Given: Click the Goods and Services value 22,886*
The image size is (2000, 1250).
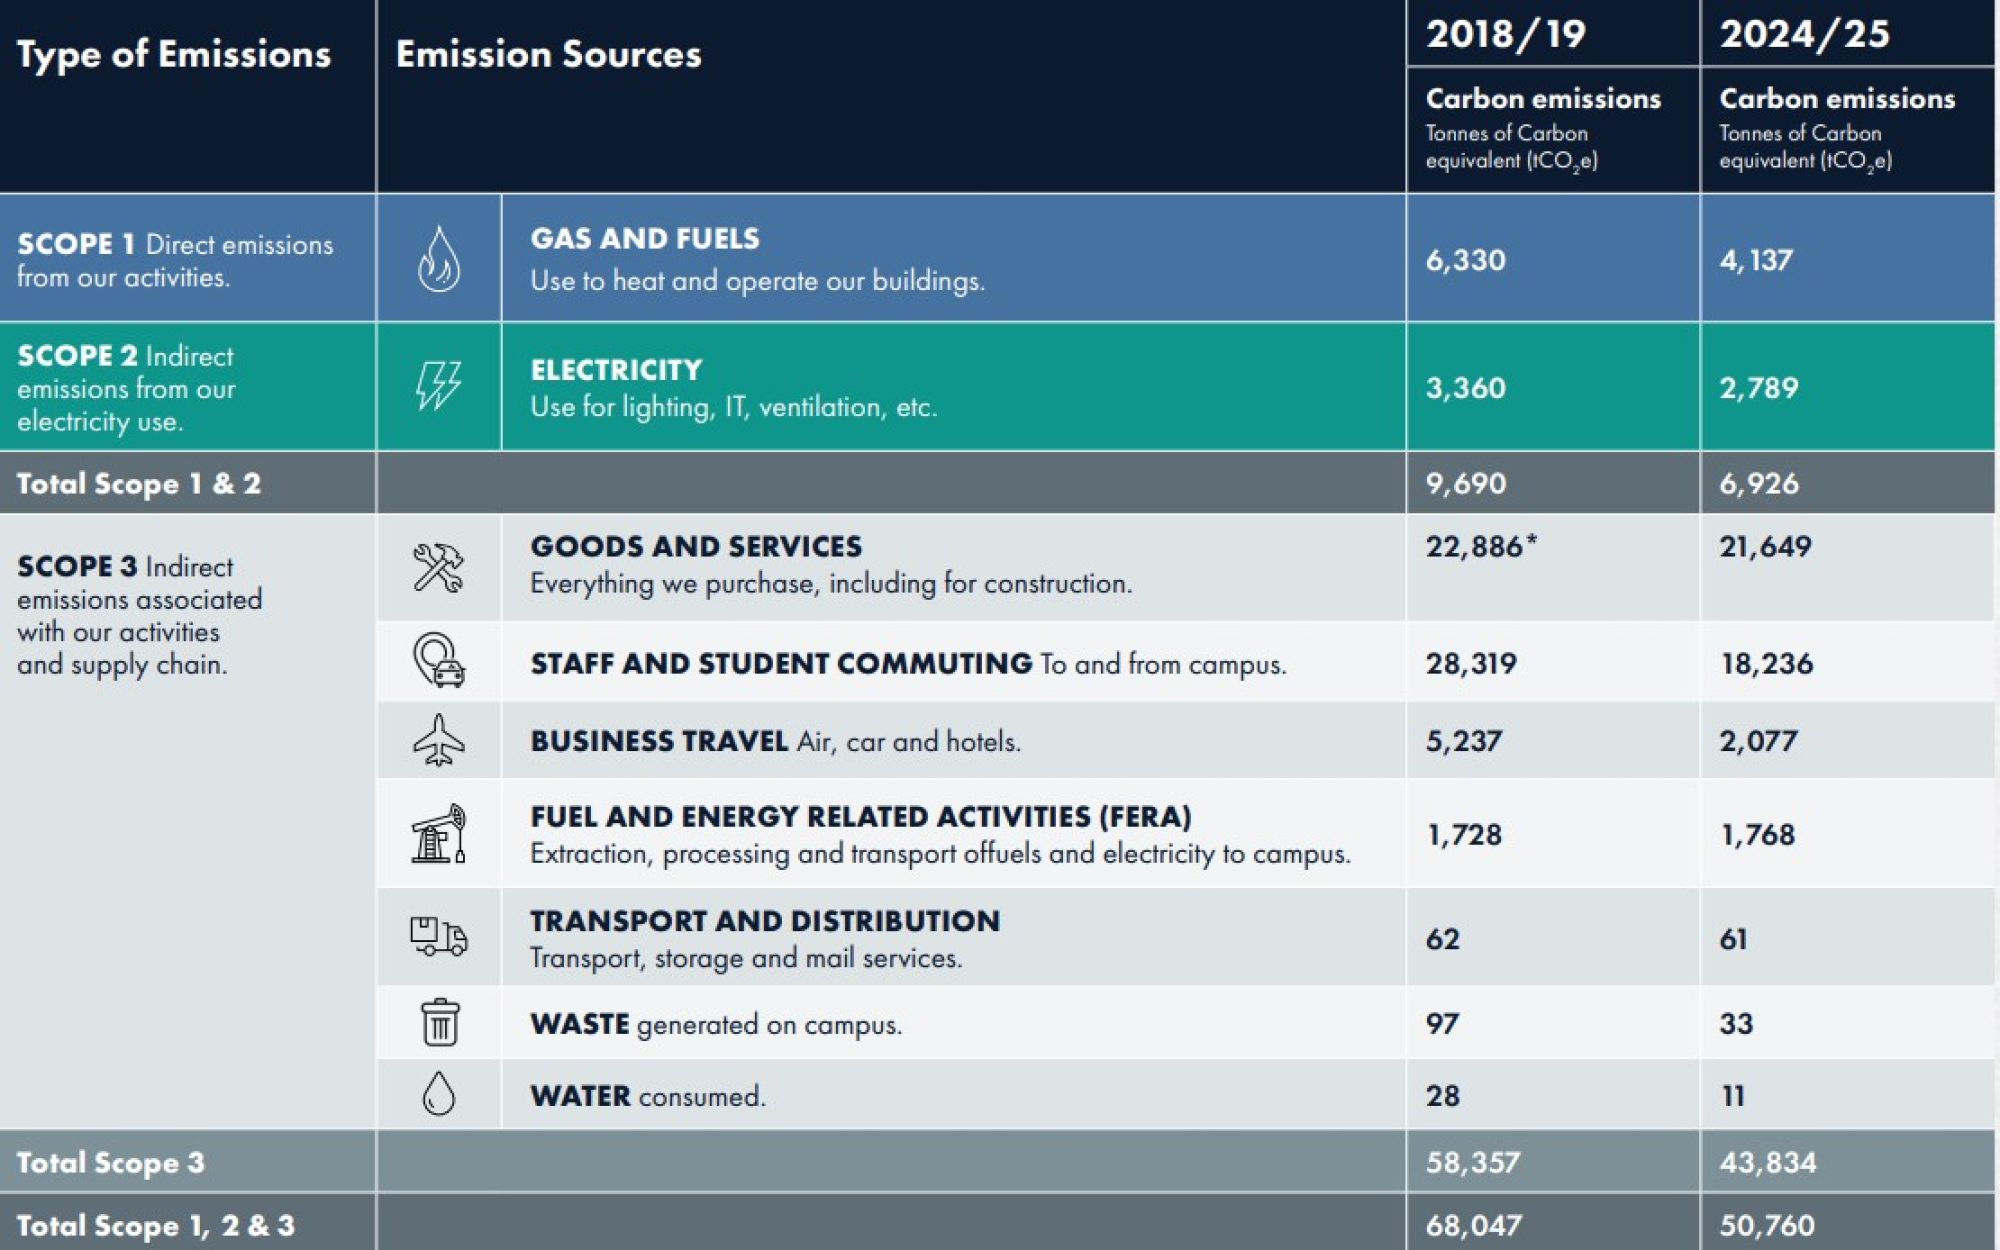Looking at the screenshot, I should [1481, 546].
